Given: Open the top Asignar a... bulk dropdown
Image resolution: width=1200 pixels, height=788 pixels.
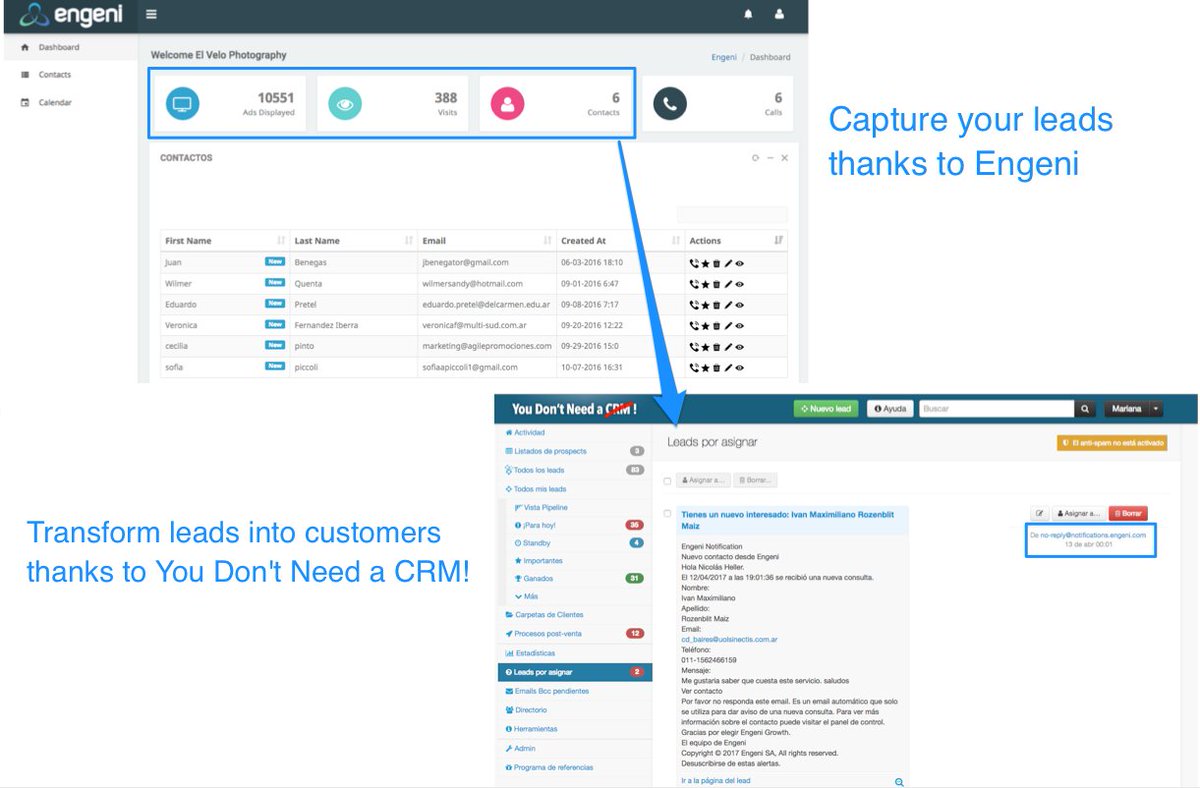Looking at the screenshot, I should (x=703, y=481).
